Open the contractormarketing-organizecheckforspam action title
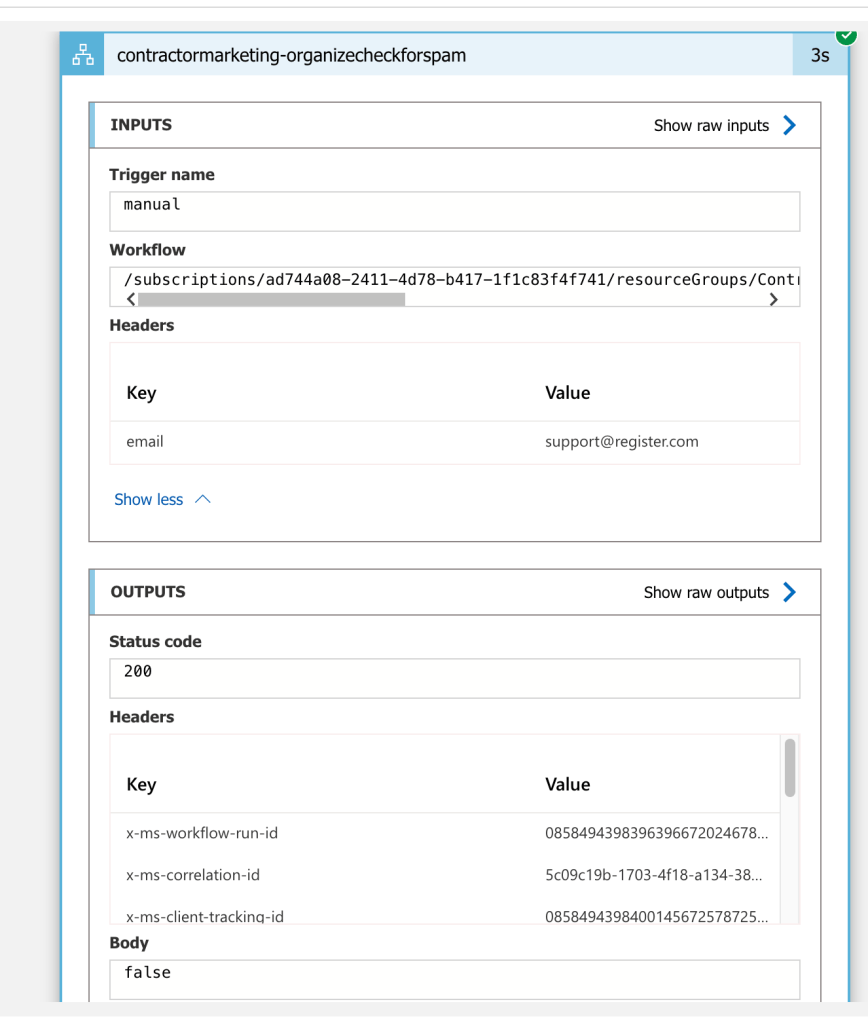The image size is (868, 1023). [291, 55]
